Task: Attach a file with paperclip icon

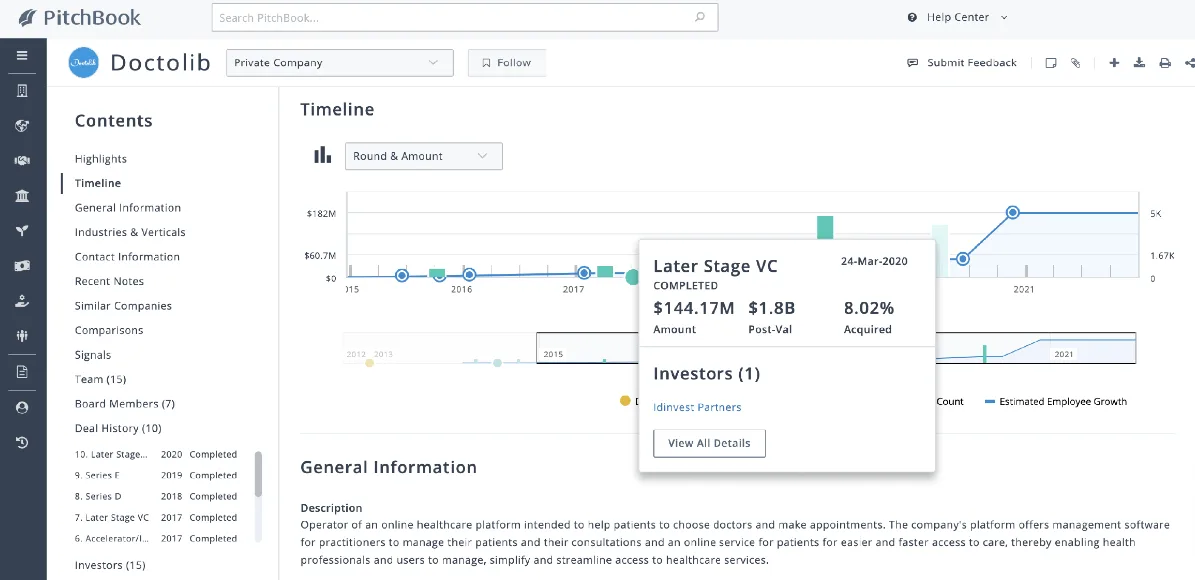Action: pos(1075,62)
